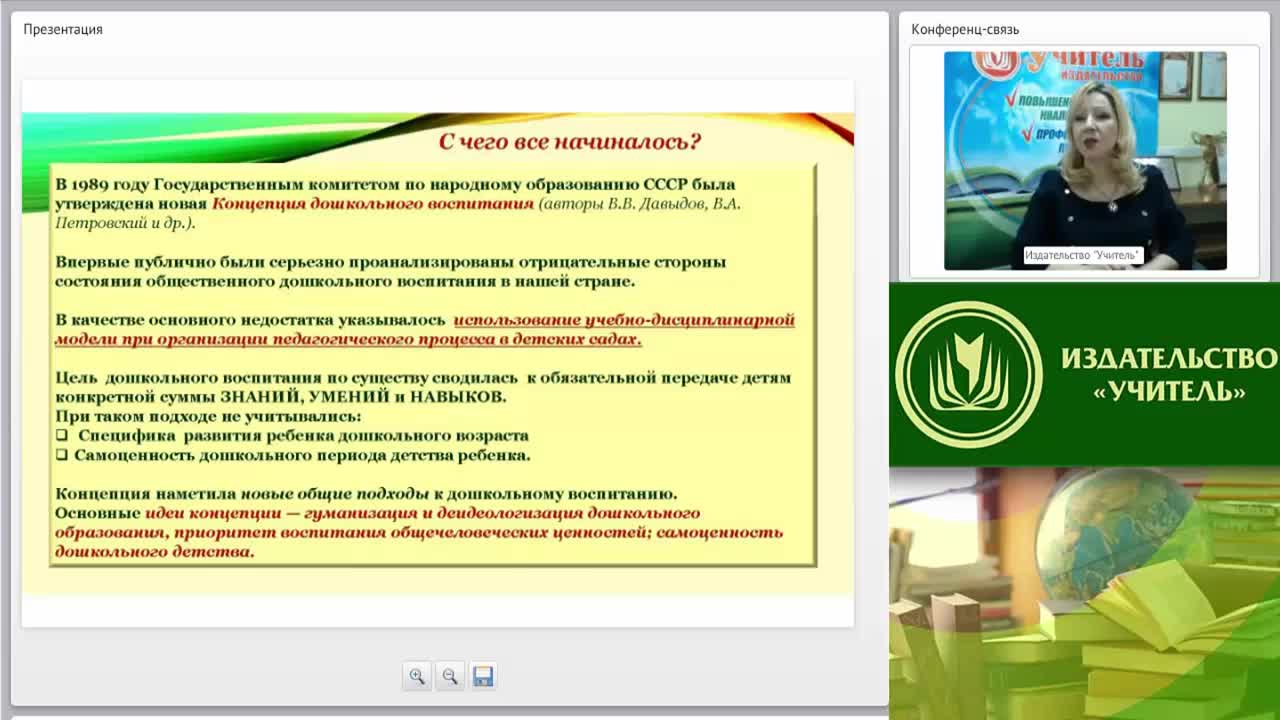Click the round Издательство Учитель logo emblem

click(968, 374)
